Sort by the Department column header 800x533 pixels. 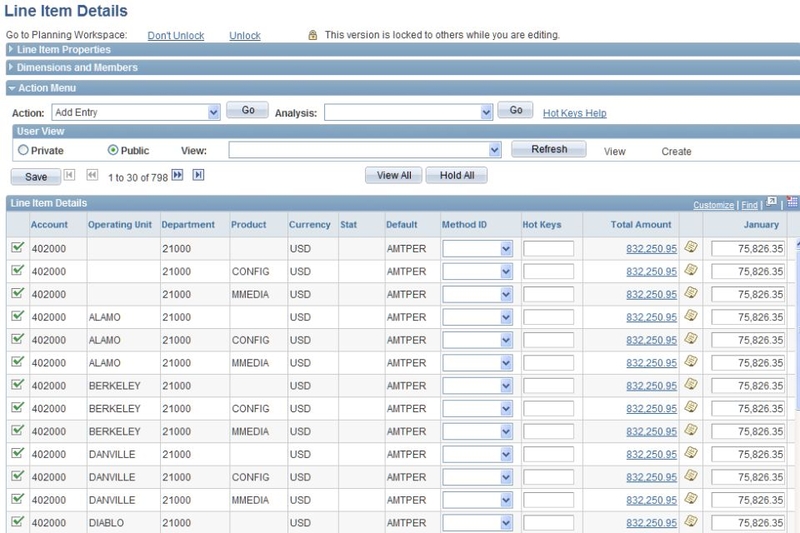pos(188,224)
